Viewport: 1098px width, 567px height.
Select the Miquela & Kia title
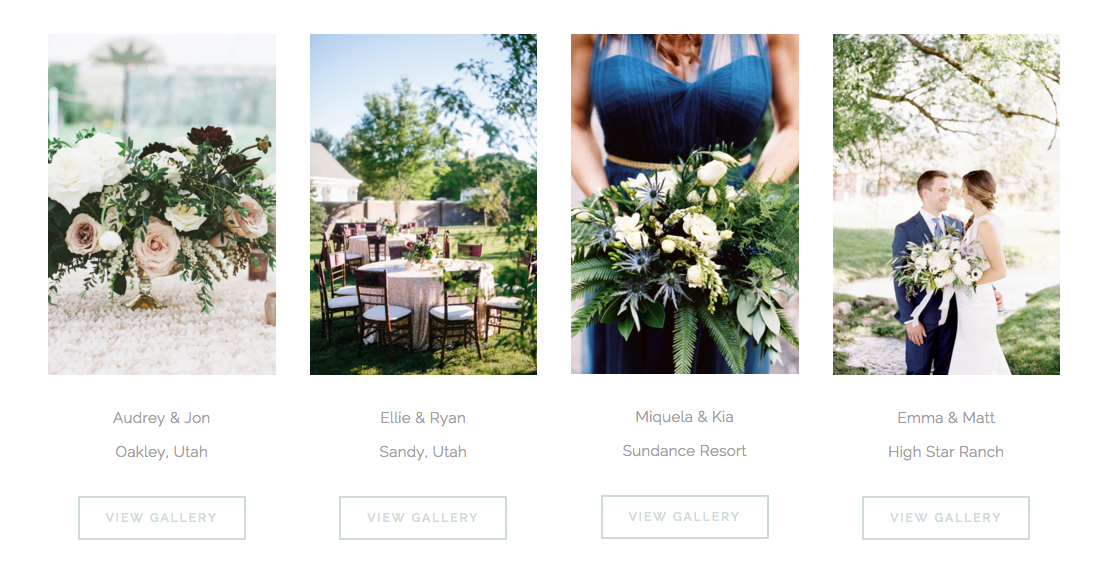(x=685, y=416)
